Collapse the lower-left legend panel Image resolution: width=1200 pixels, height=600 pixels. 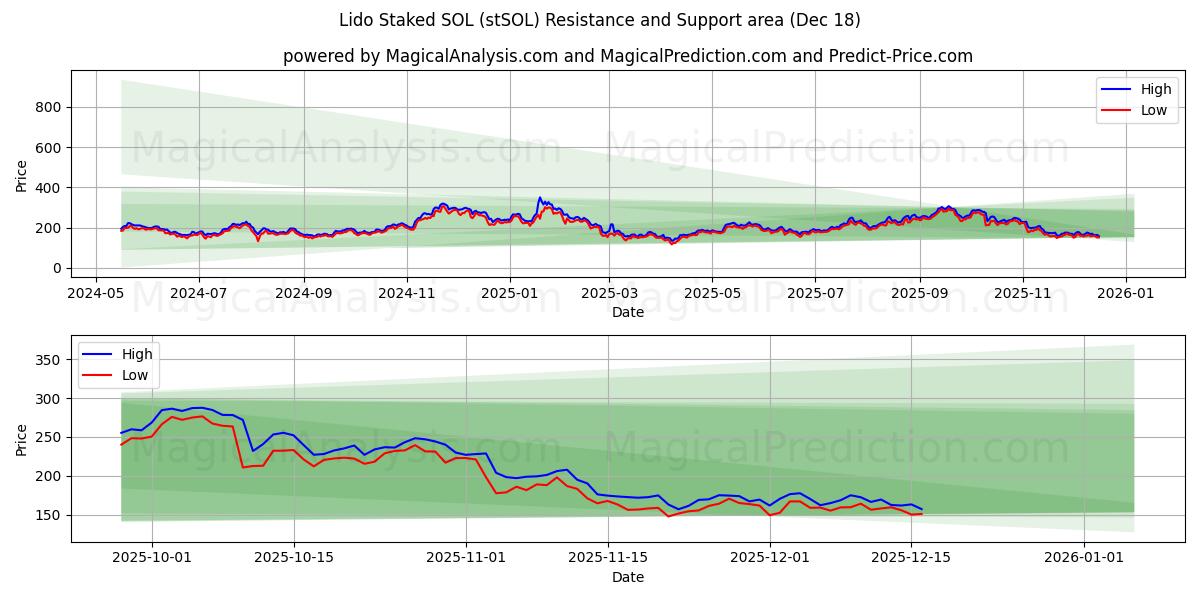coord(120,363)
